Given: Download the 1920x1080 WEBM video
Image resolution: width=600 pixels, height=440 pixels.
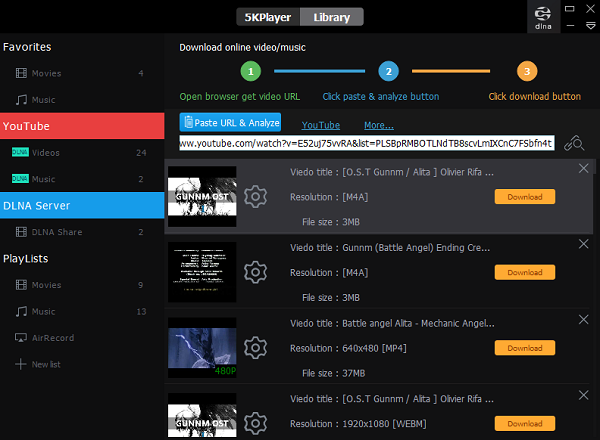Looking at the screenshot, I should [x=525, y=424].
